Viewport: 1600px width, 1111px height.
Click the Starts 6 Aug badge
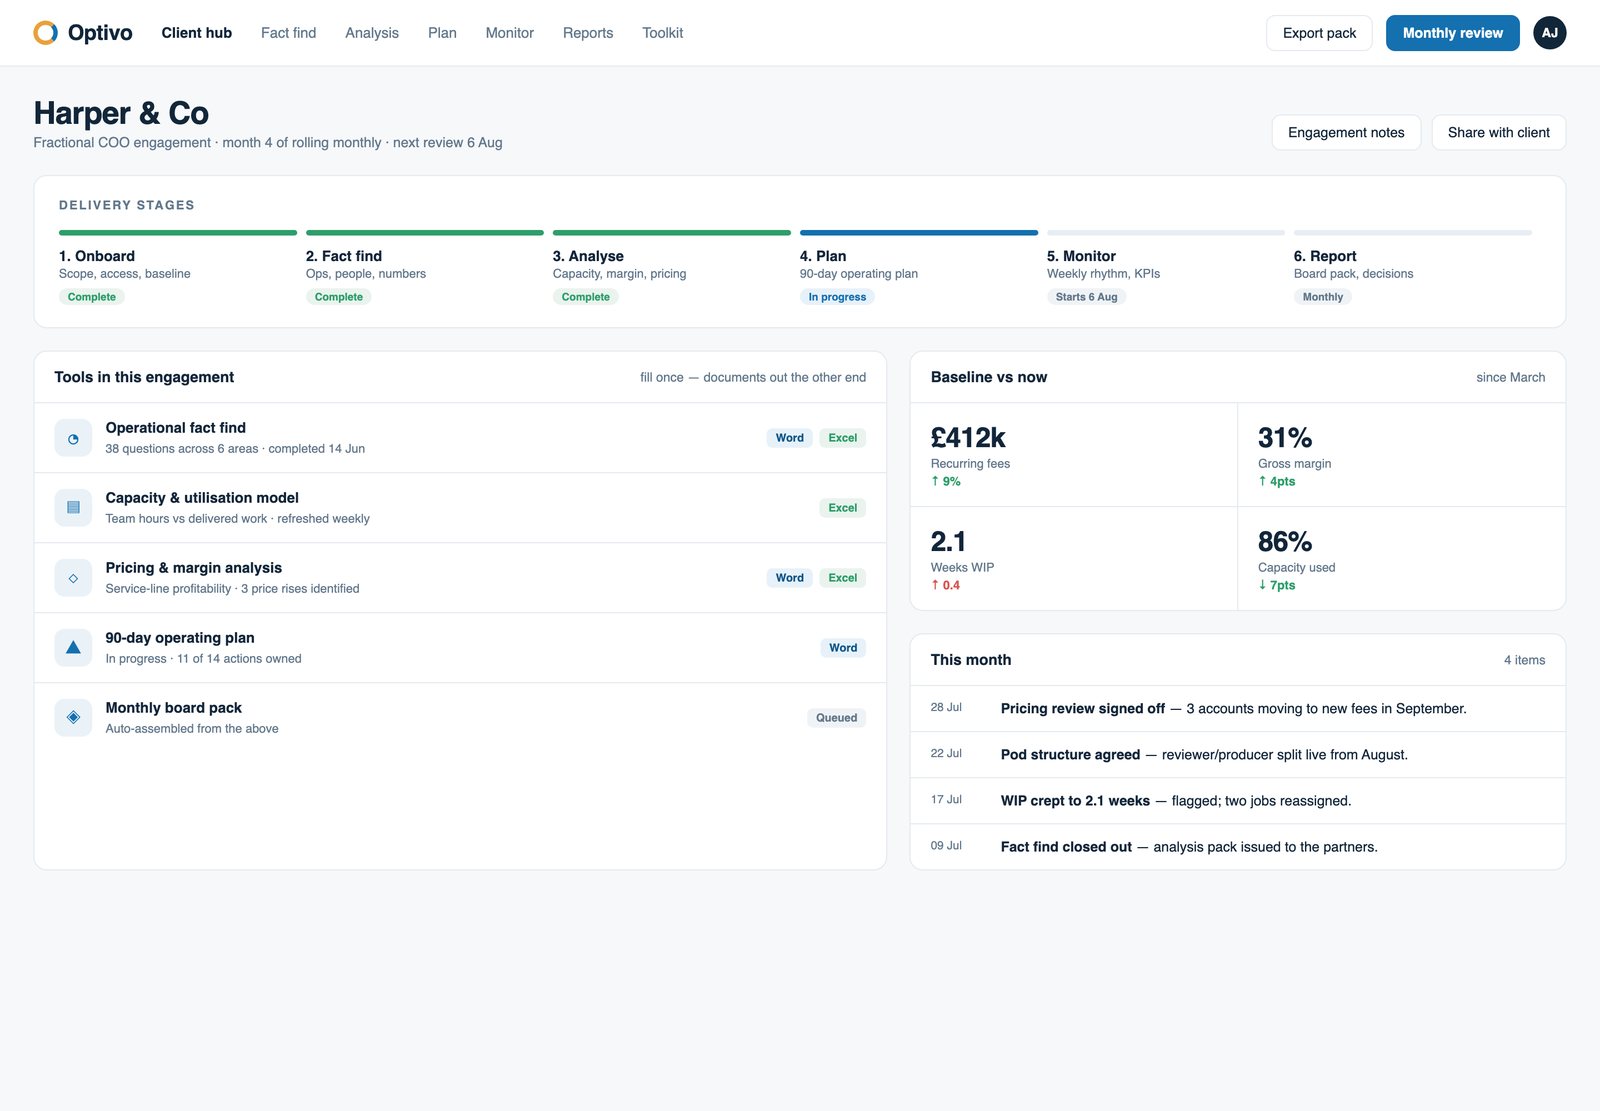click(x=1086, y=297)
